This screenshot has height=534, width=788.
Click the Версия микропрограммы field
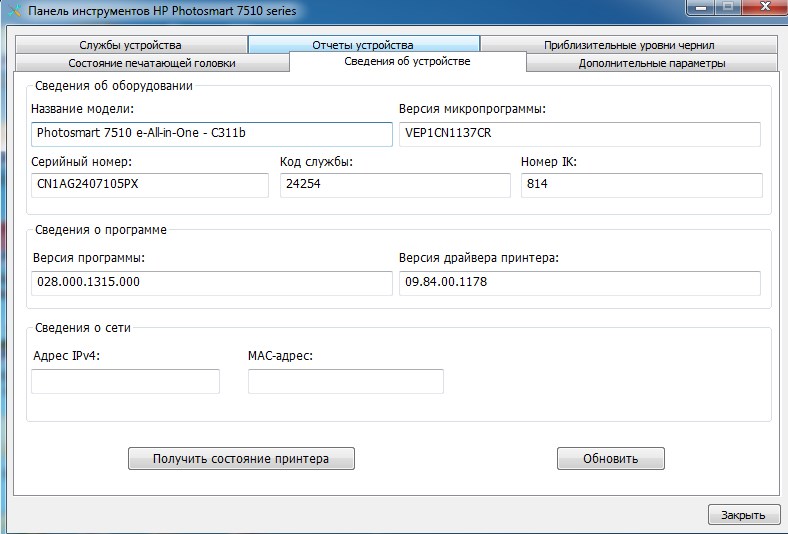(x=579, y=134)
